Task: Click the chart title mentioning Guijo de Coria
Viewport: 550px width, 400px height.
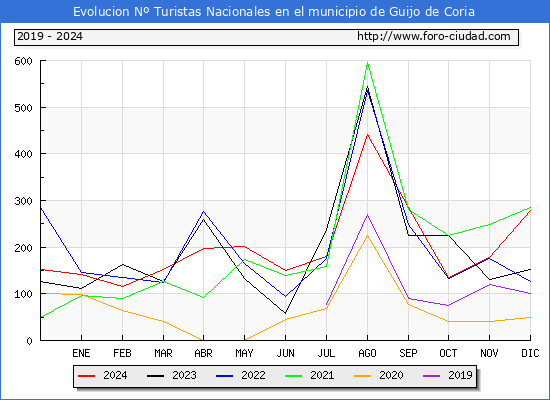Action: (x=274, y=12)
